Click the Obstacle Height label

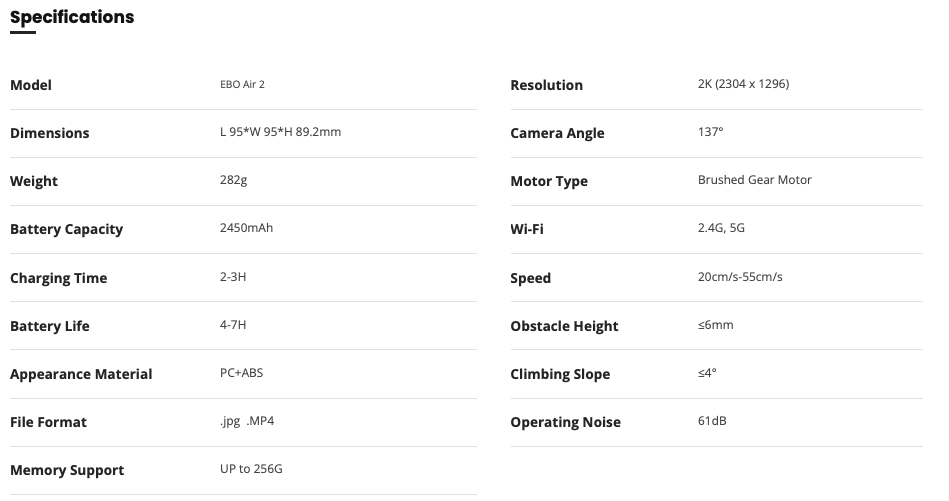coord(564,326)
